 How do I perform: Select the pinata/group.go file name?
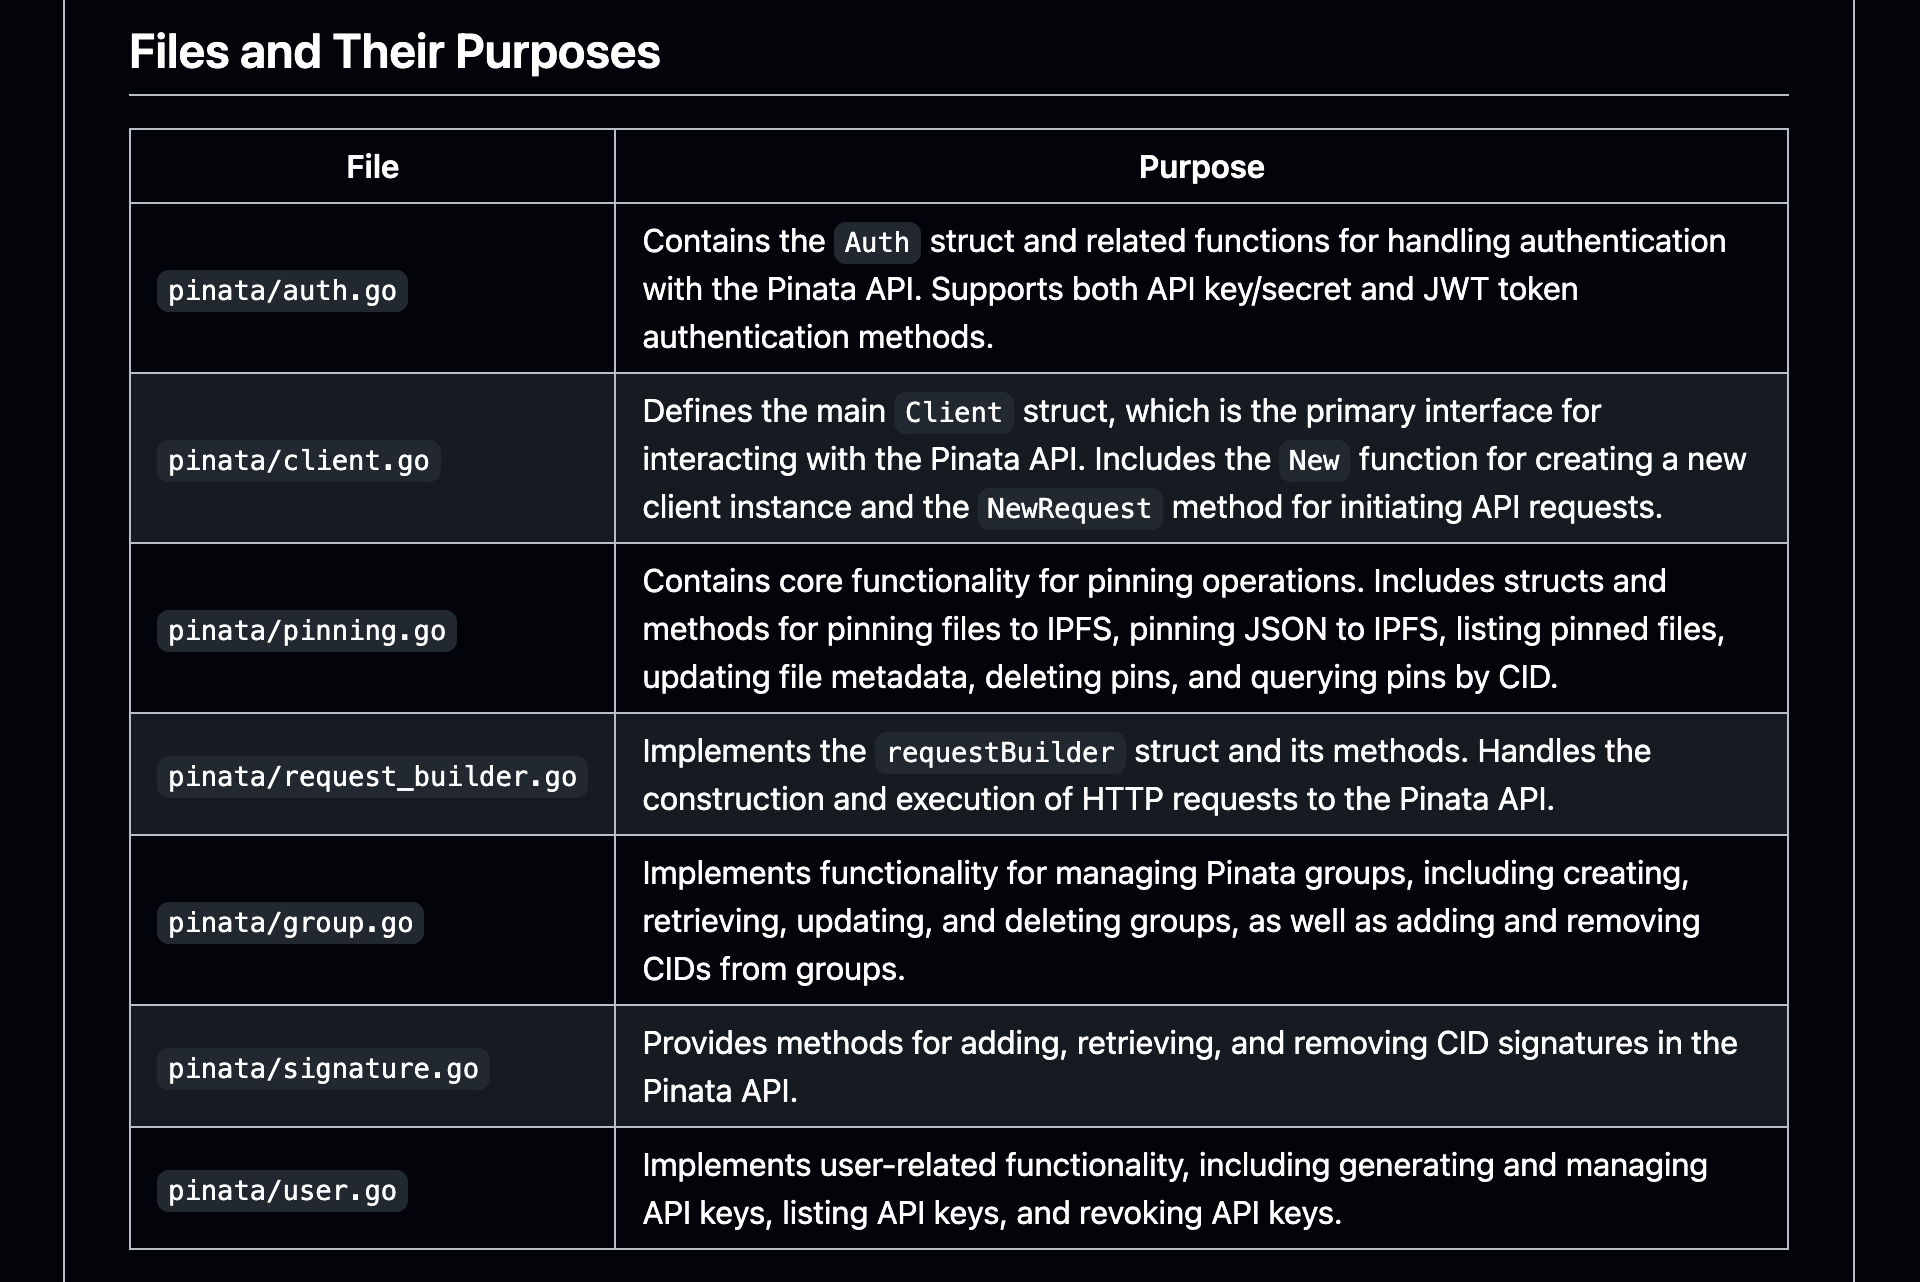pos(290,923)
